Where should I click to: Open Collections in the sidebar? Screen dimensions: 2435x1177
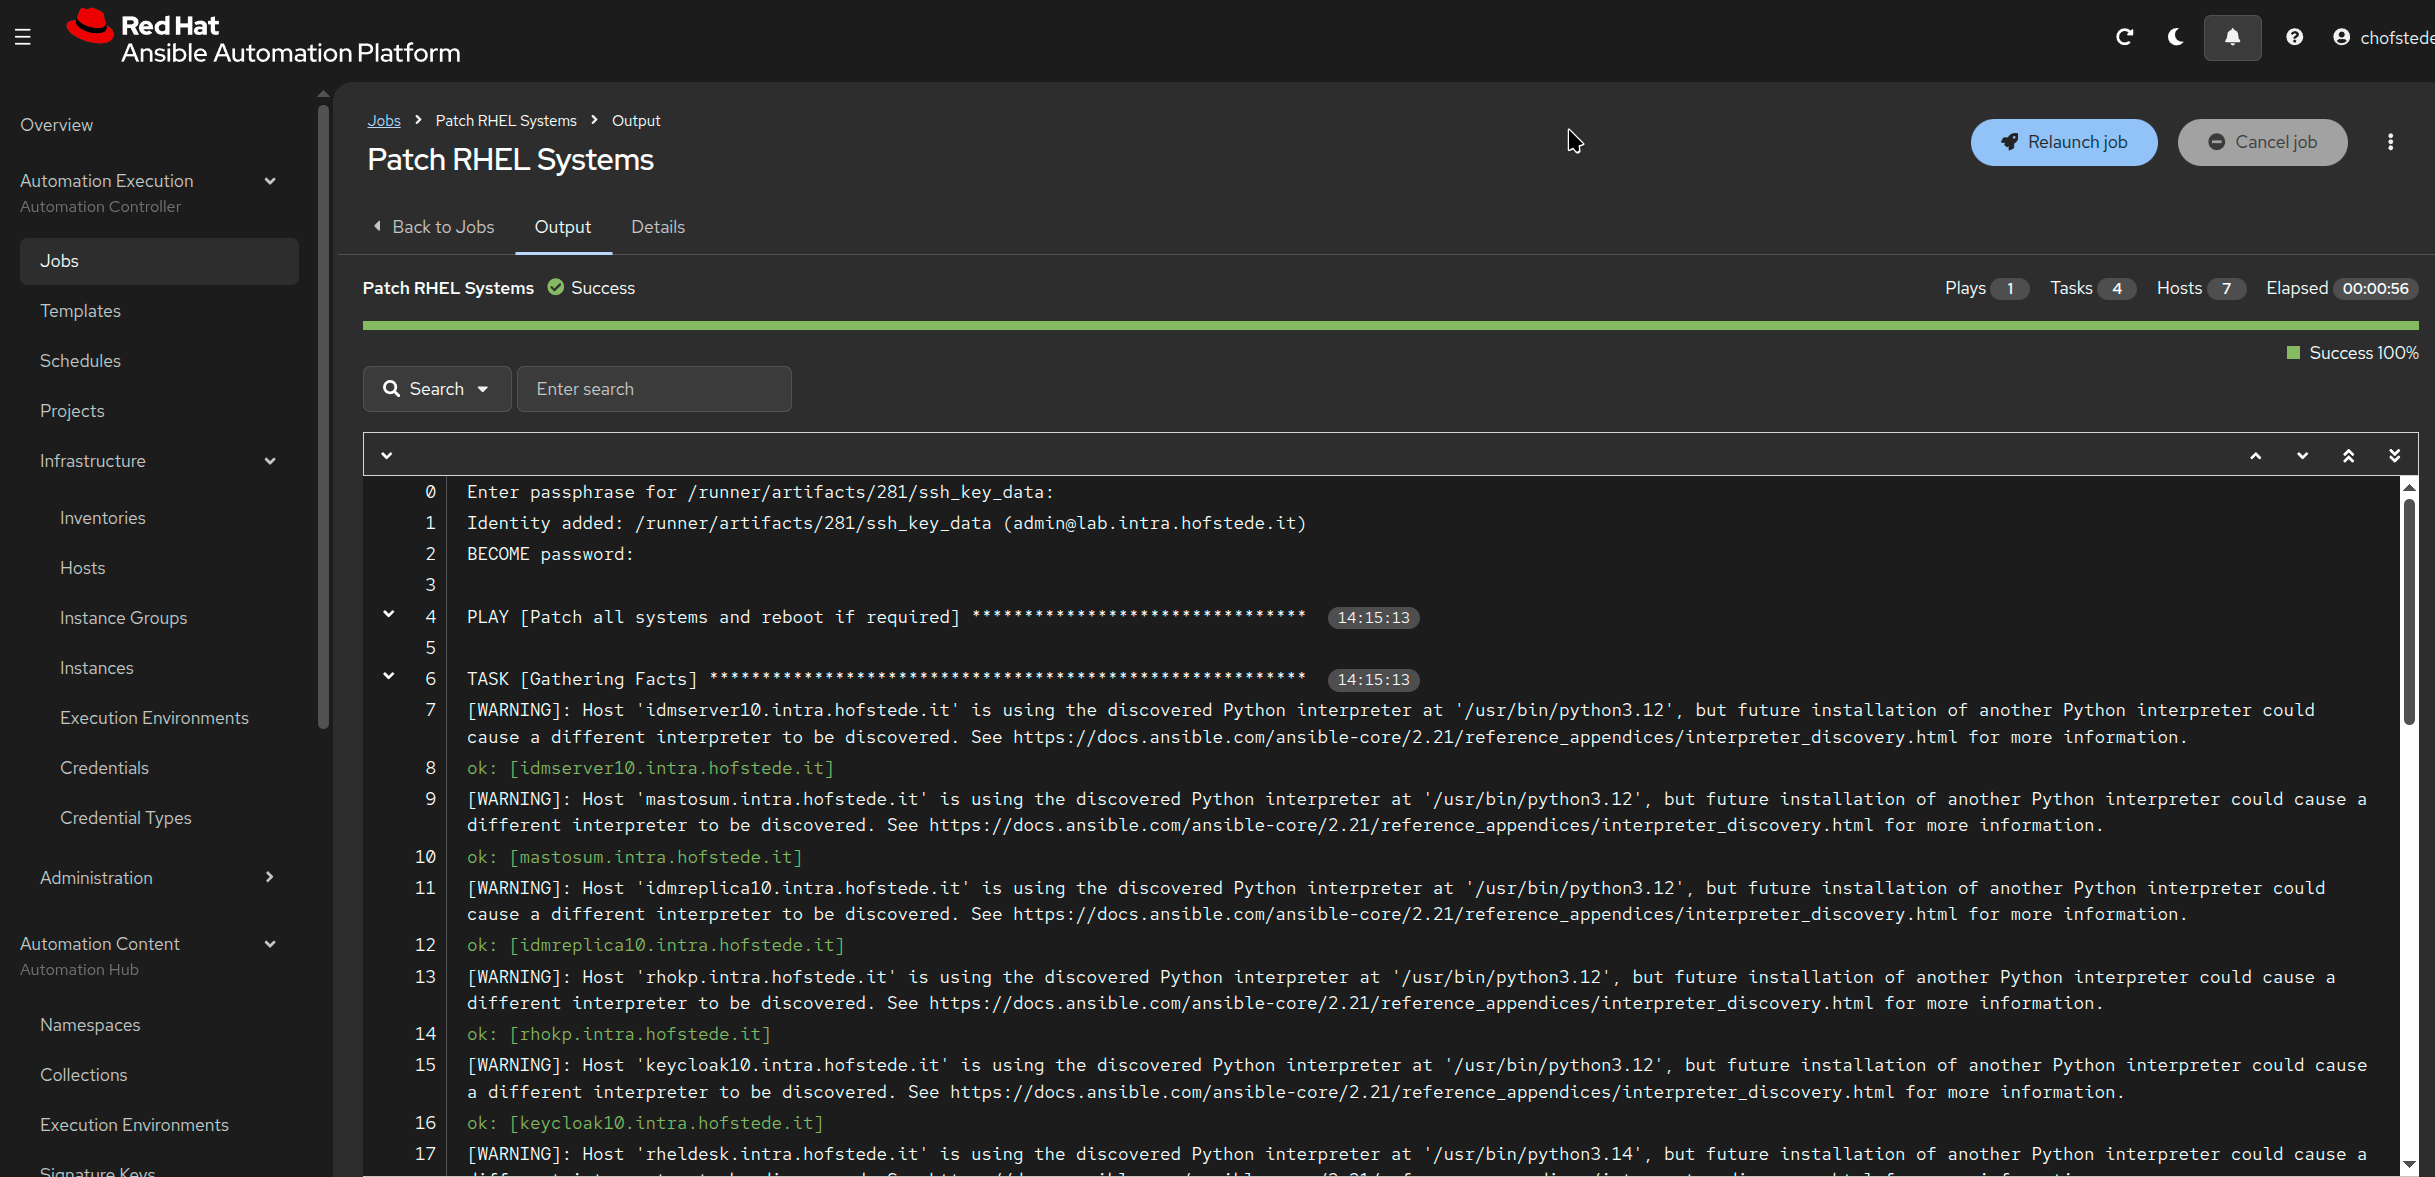[84, 1075]
